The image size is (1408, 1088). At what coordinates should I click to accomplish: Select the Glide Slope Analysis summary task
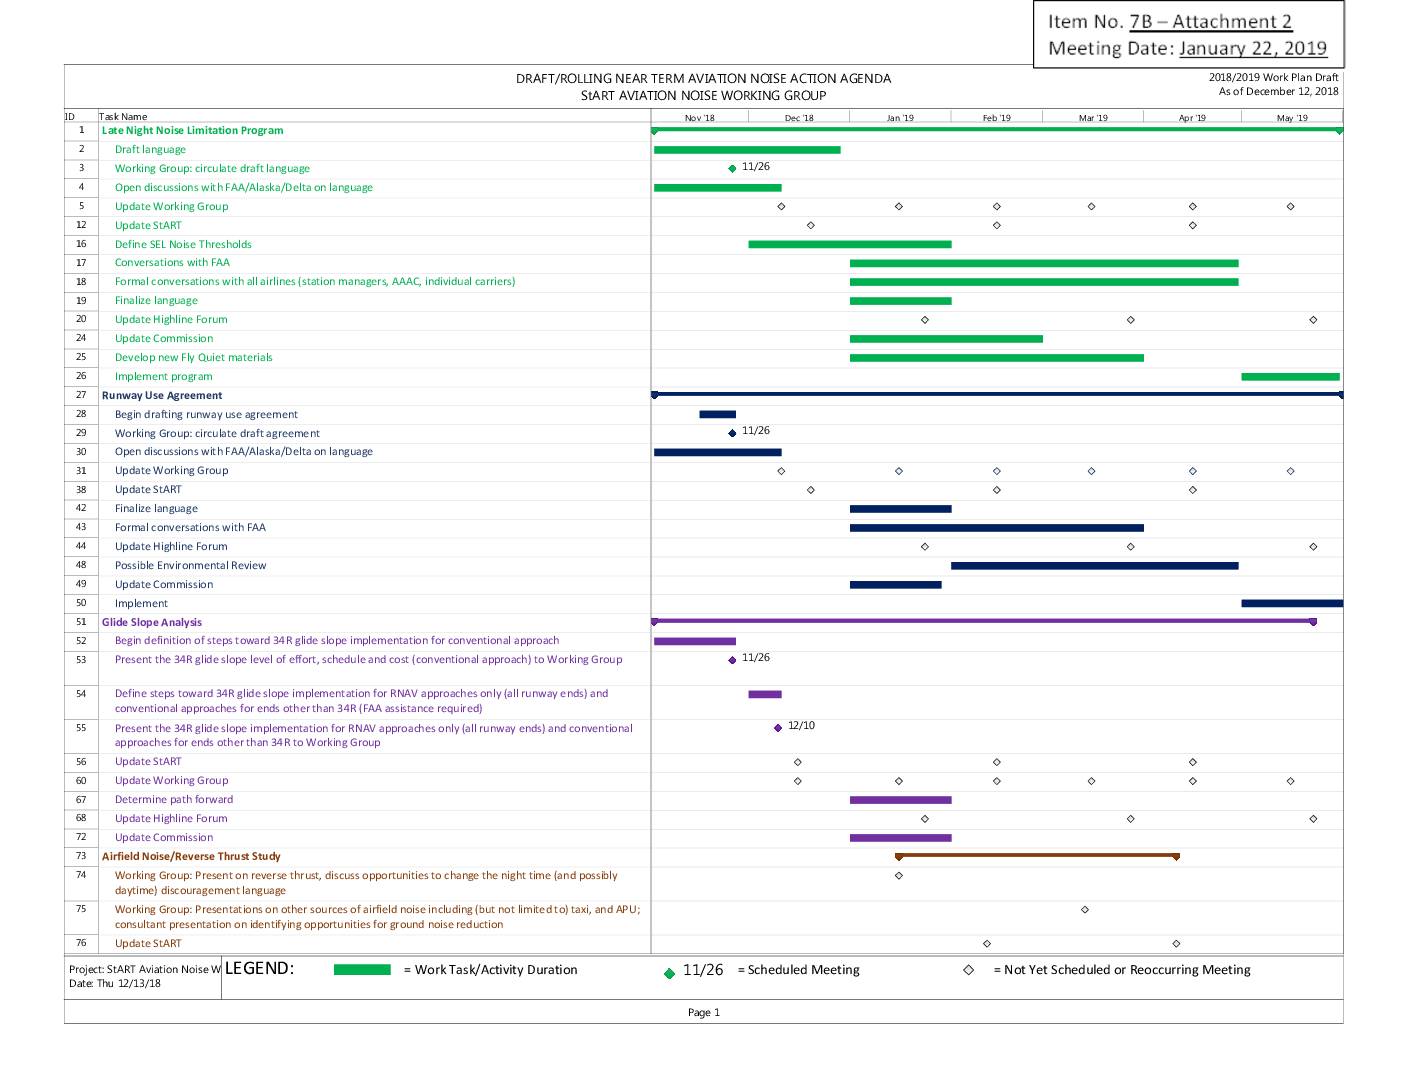pos(152,623)
